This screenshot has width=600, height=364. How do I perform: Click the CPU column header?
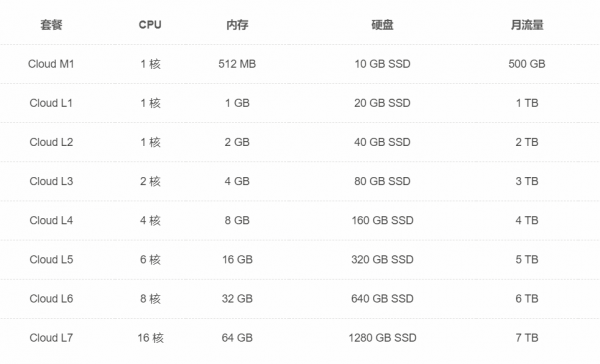[x=150, y=25]
